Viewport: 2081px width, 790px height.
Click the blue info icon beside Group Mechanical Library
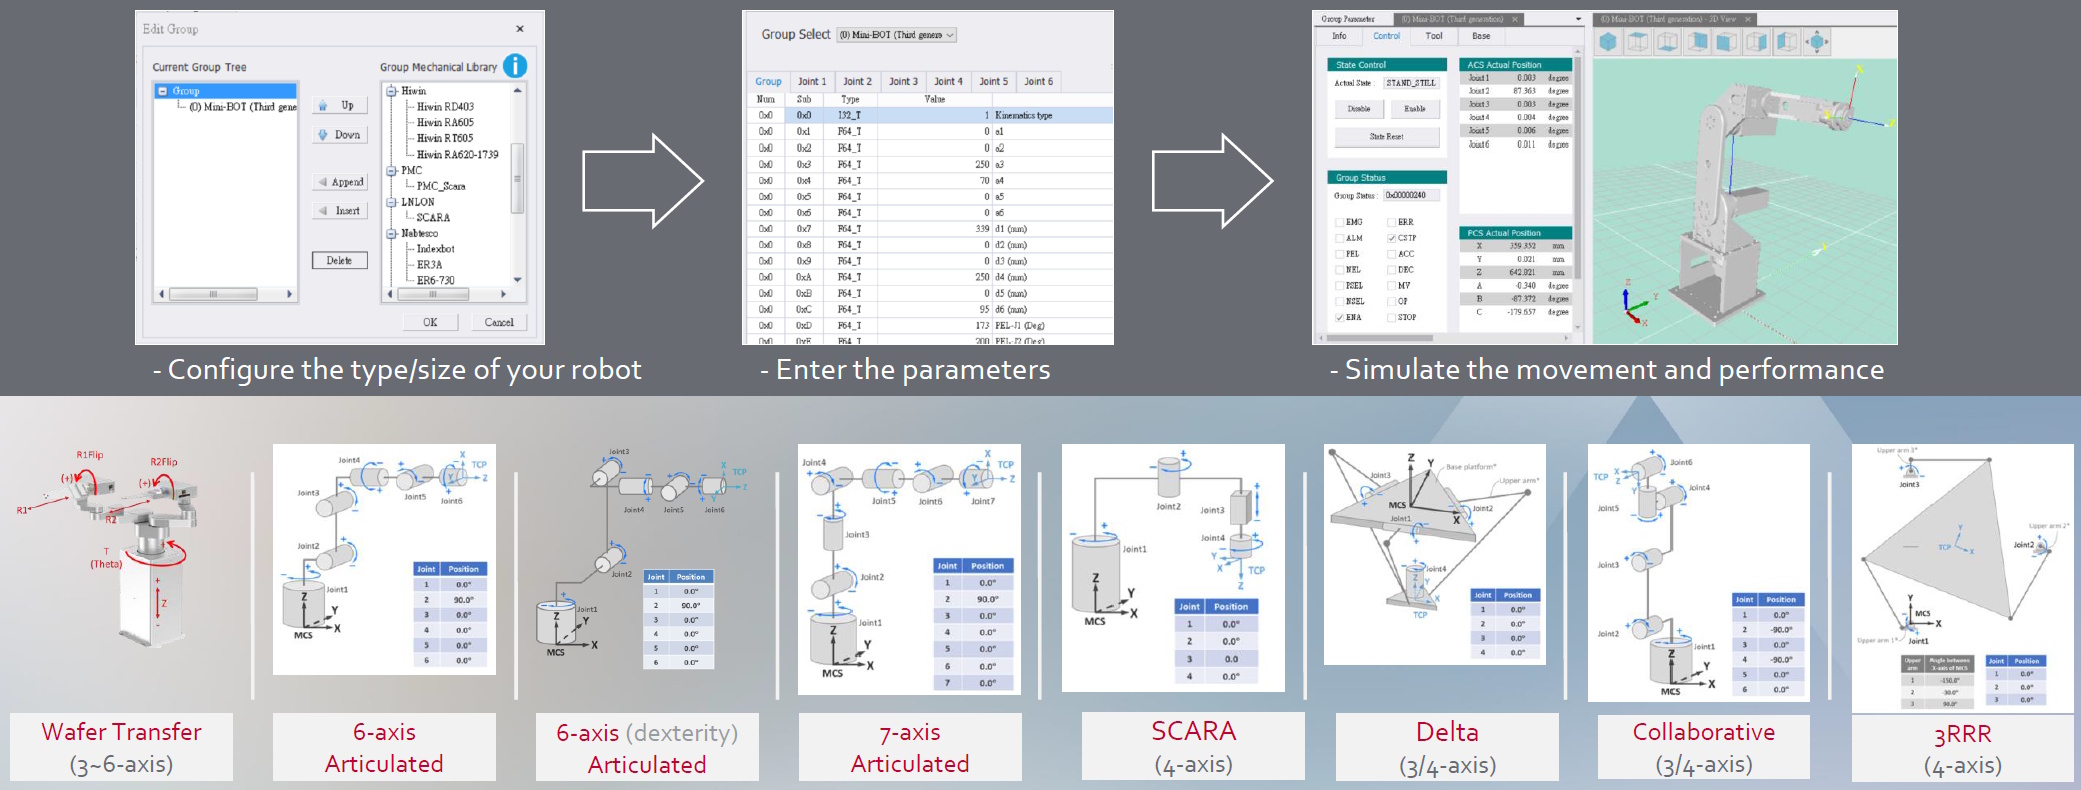pyautogui.click(x=514, y=66)
